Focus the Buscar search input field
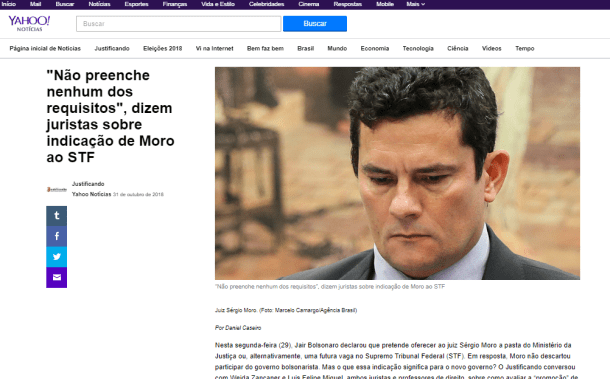The image size is (610, 379). (179, 24)
